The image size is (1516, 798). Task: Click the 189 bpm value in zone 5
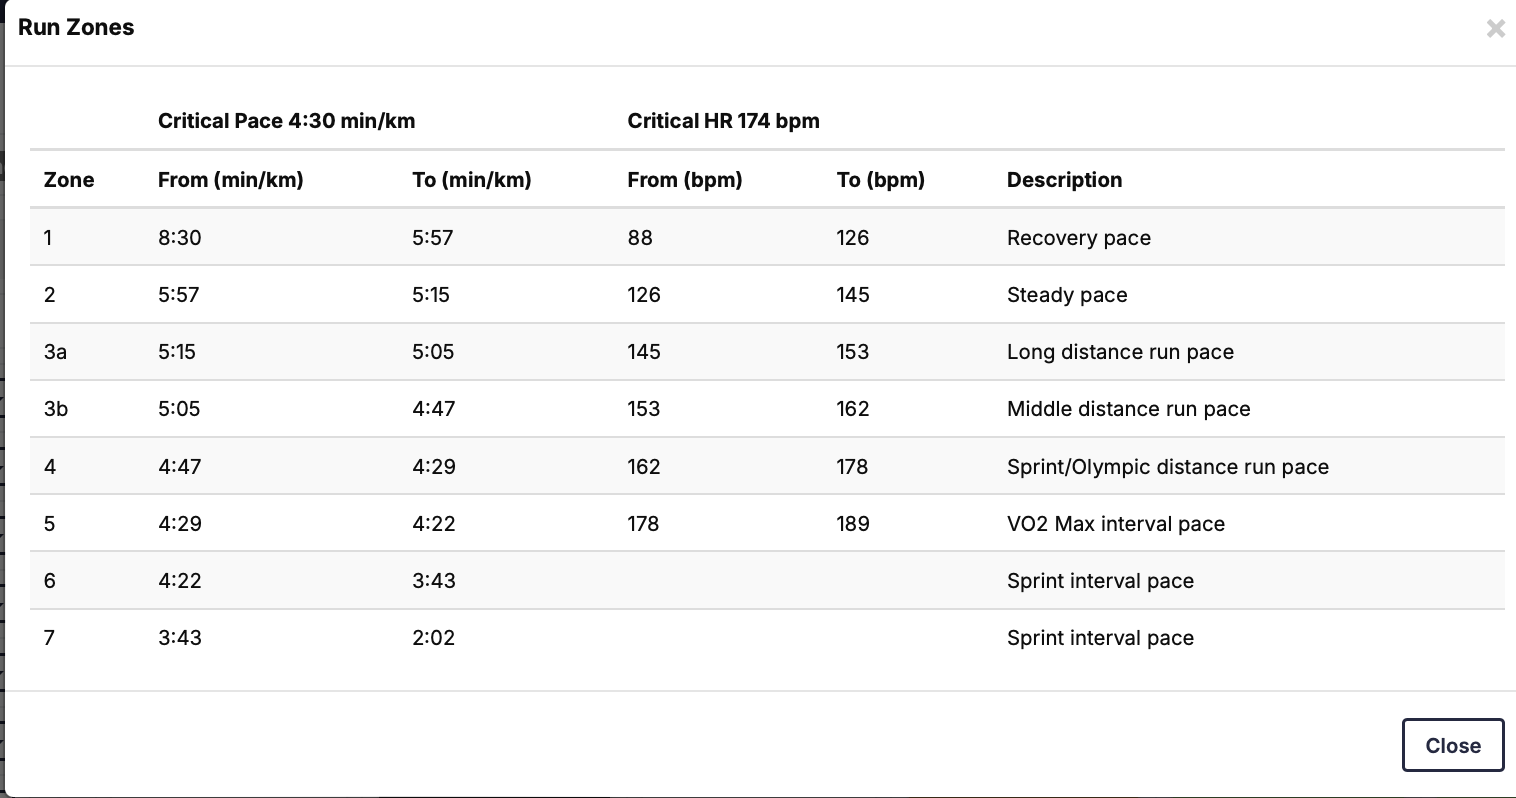(x=852, y=524)
